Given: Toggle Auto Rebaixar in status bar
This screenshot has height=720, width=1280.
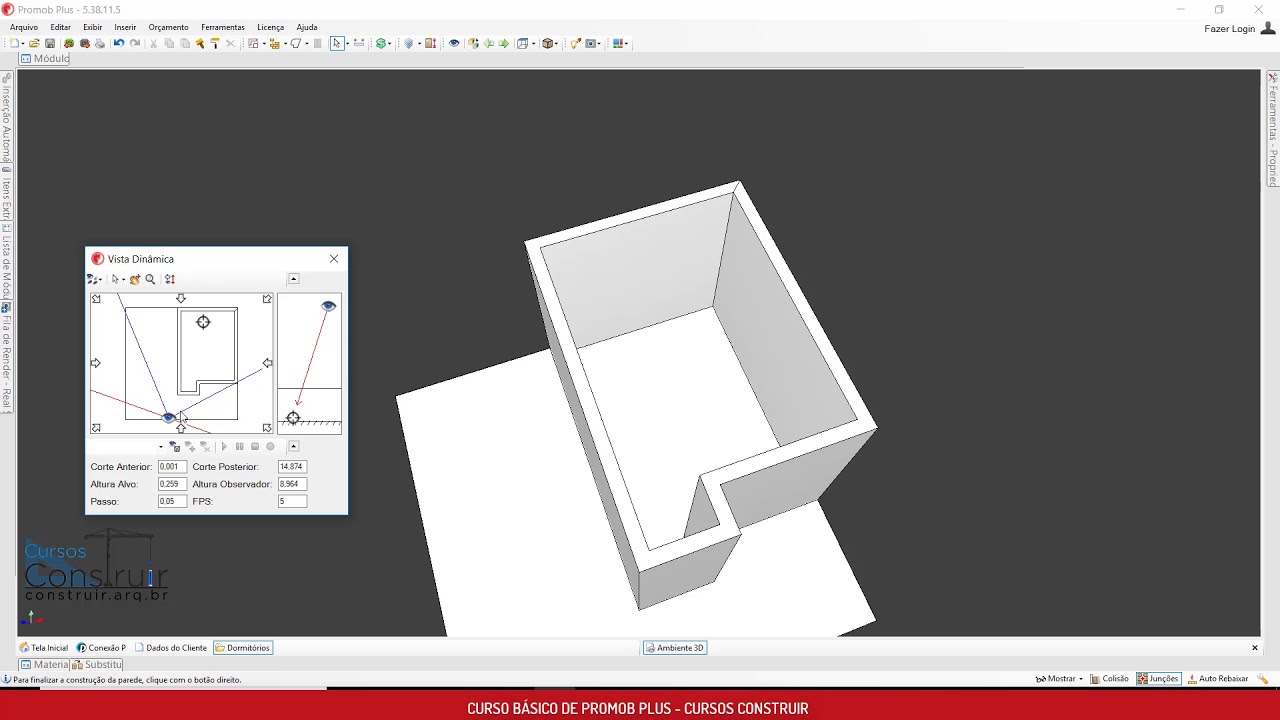Looking at the screenshot, I should click(x=1218, y=678).
